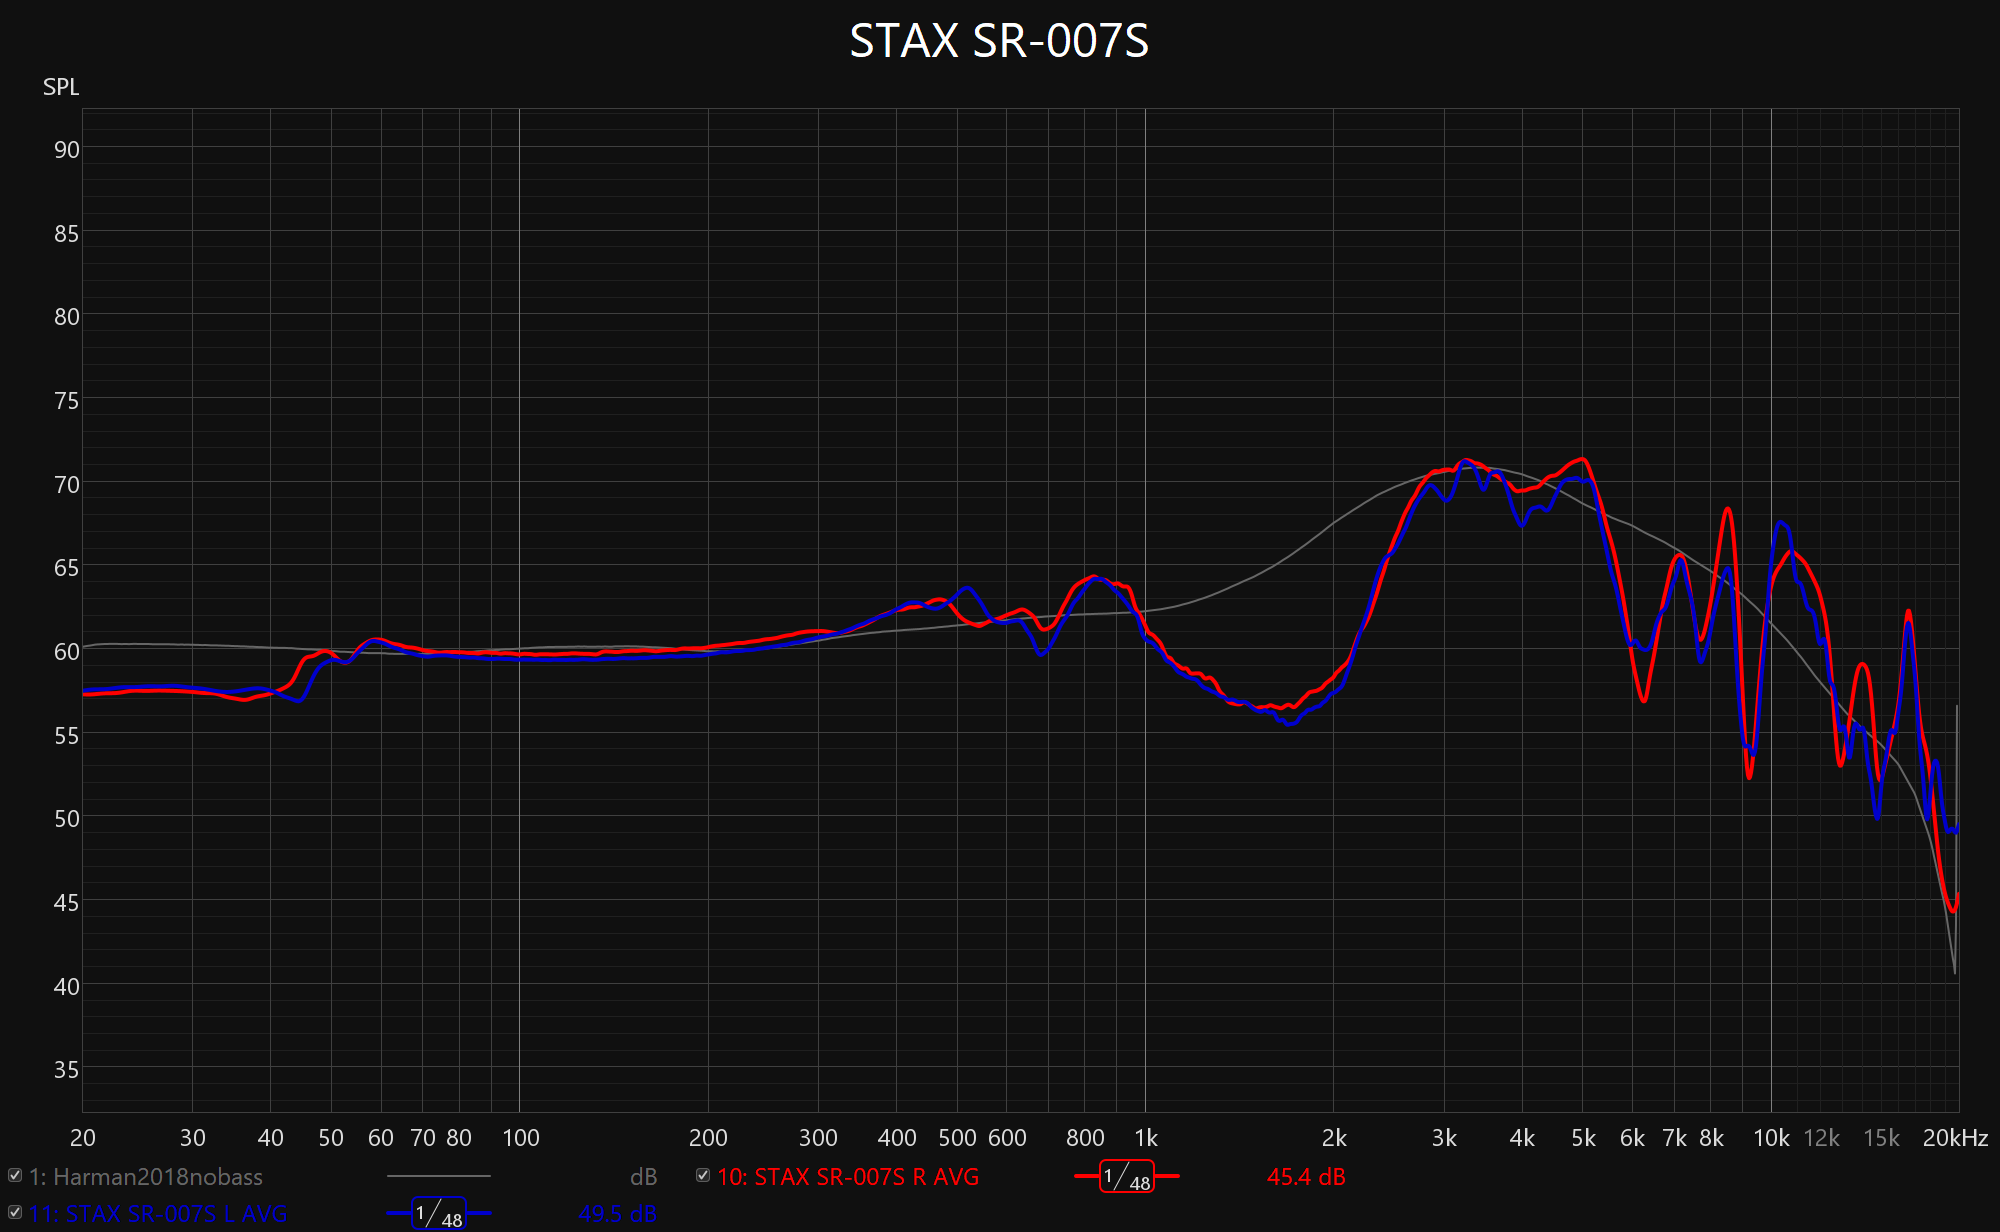Click the 90 dB vertical axis label
This screenshot has height=1232, width=2000.
(x=66, y=150)
